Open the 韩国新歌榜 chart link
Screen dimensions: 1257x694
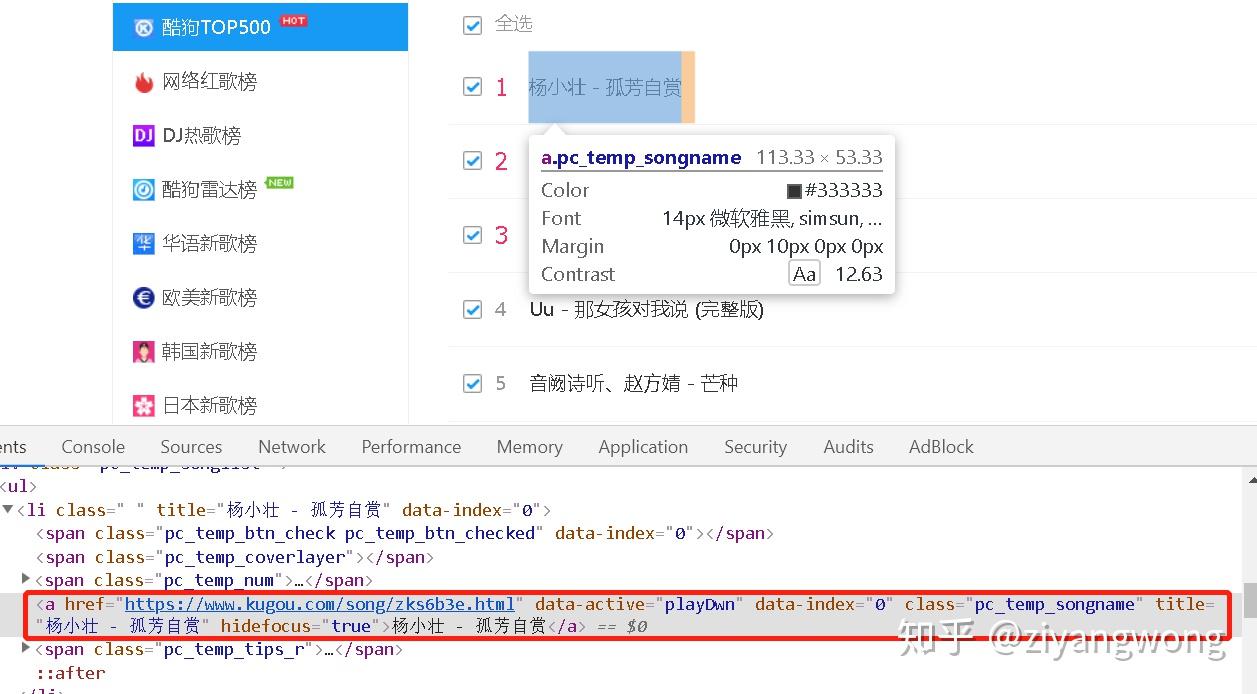tap(210, 352)
